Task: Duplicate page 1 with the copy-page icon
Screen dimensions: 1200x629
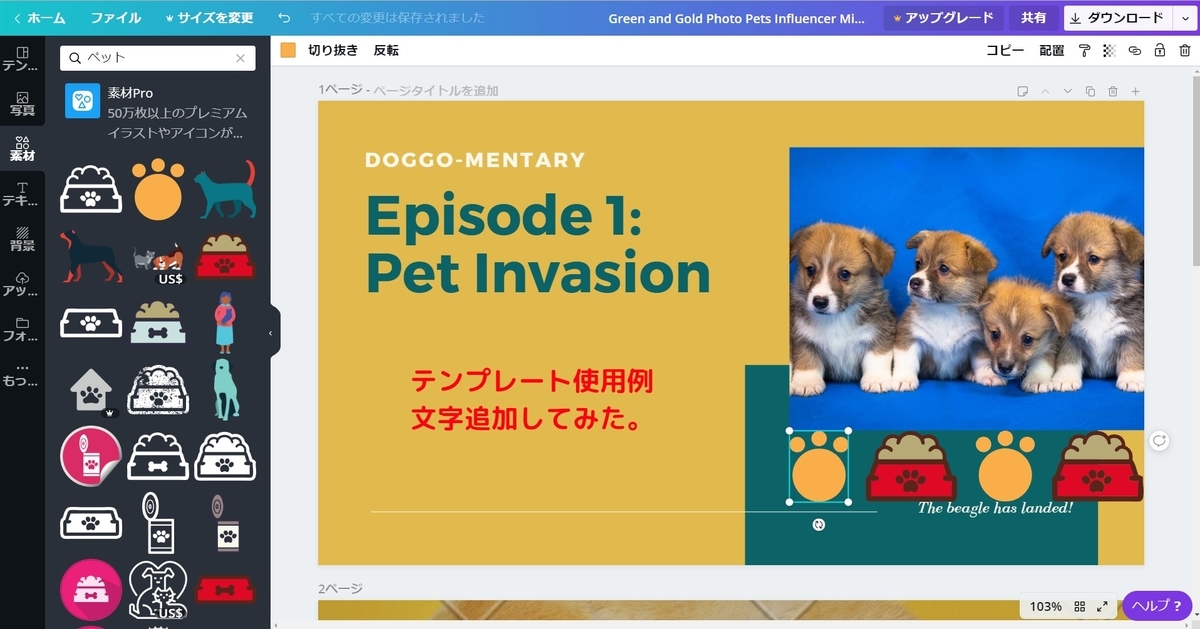Action: click(x=1090, y=91)
